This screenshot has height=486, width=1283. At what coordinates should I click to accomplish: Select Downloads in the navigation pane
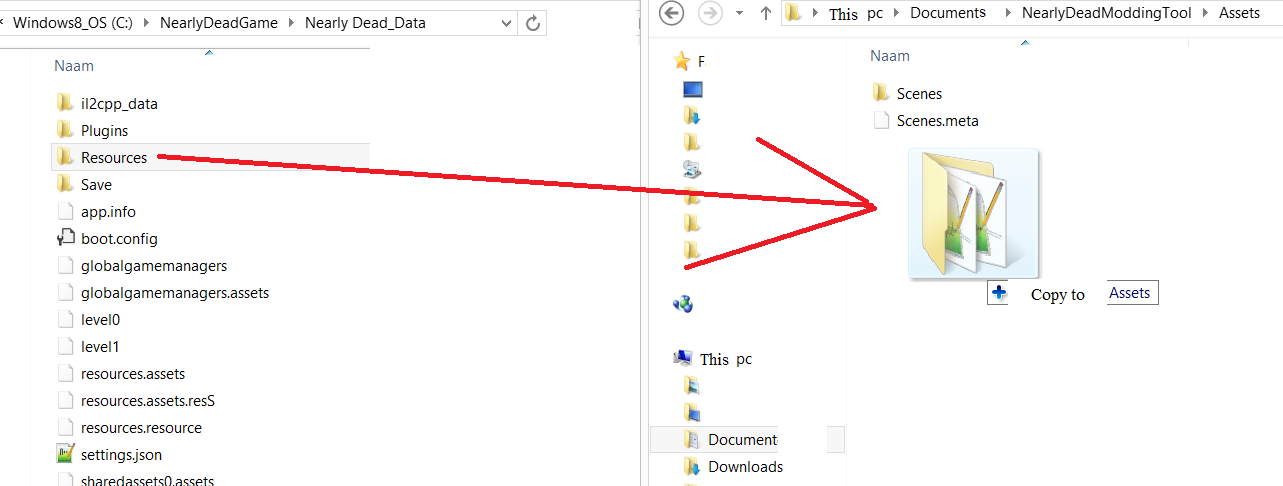(x=745, y=466)
